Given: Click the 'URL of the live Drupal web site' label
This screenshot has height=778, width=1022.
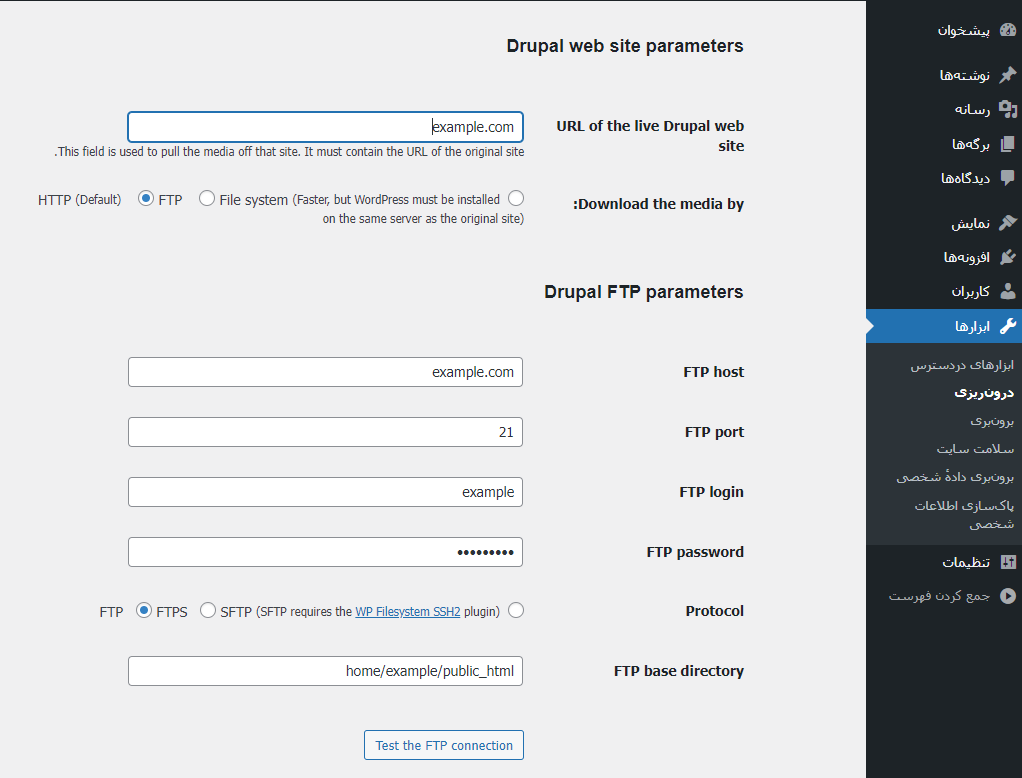Looking at the screenshot, I should [x=650, y=136].
